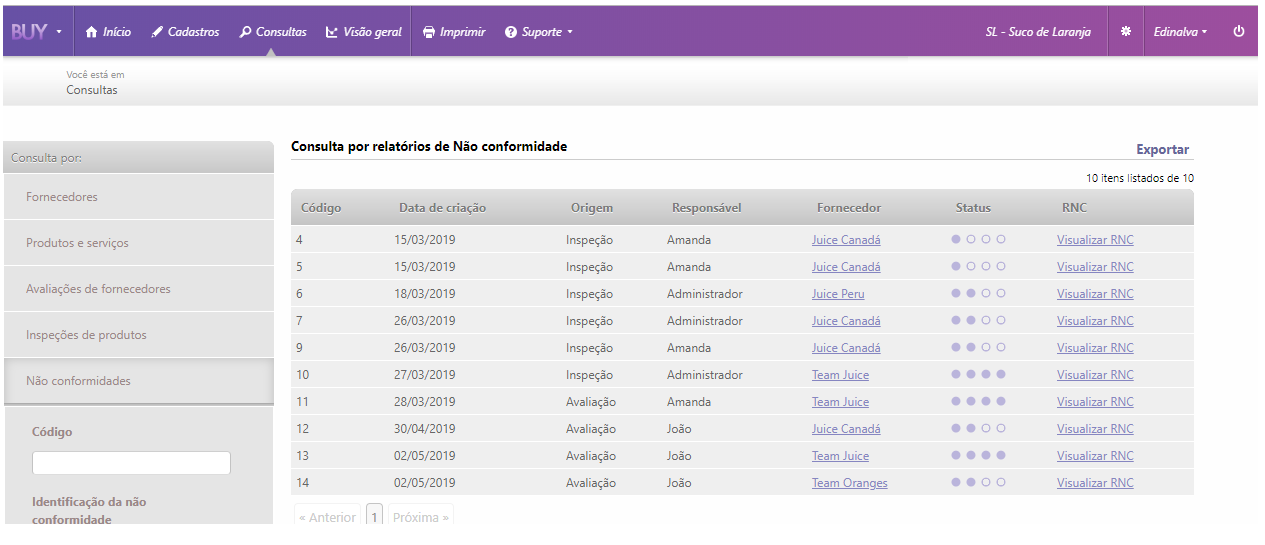Viewport: 1265px width, 545px height.
Task: Click Imprimir to print
Action: coord(454,32)
